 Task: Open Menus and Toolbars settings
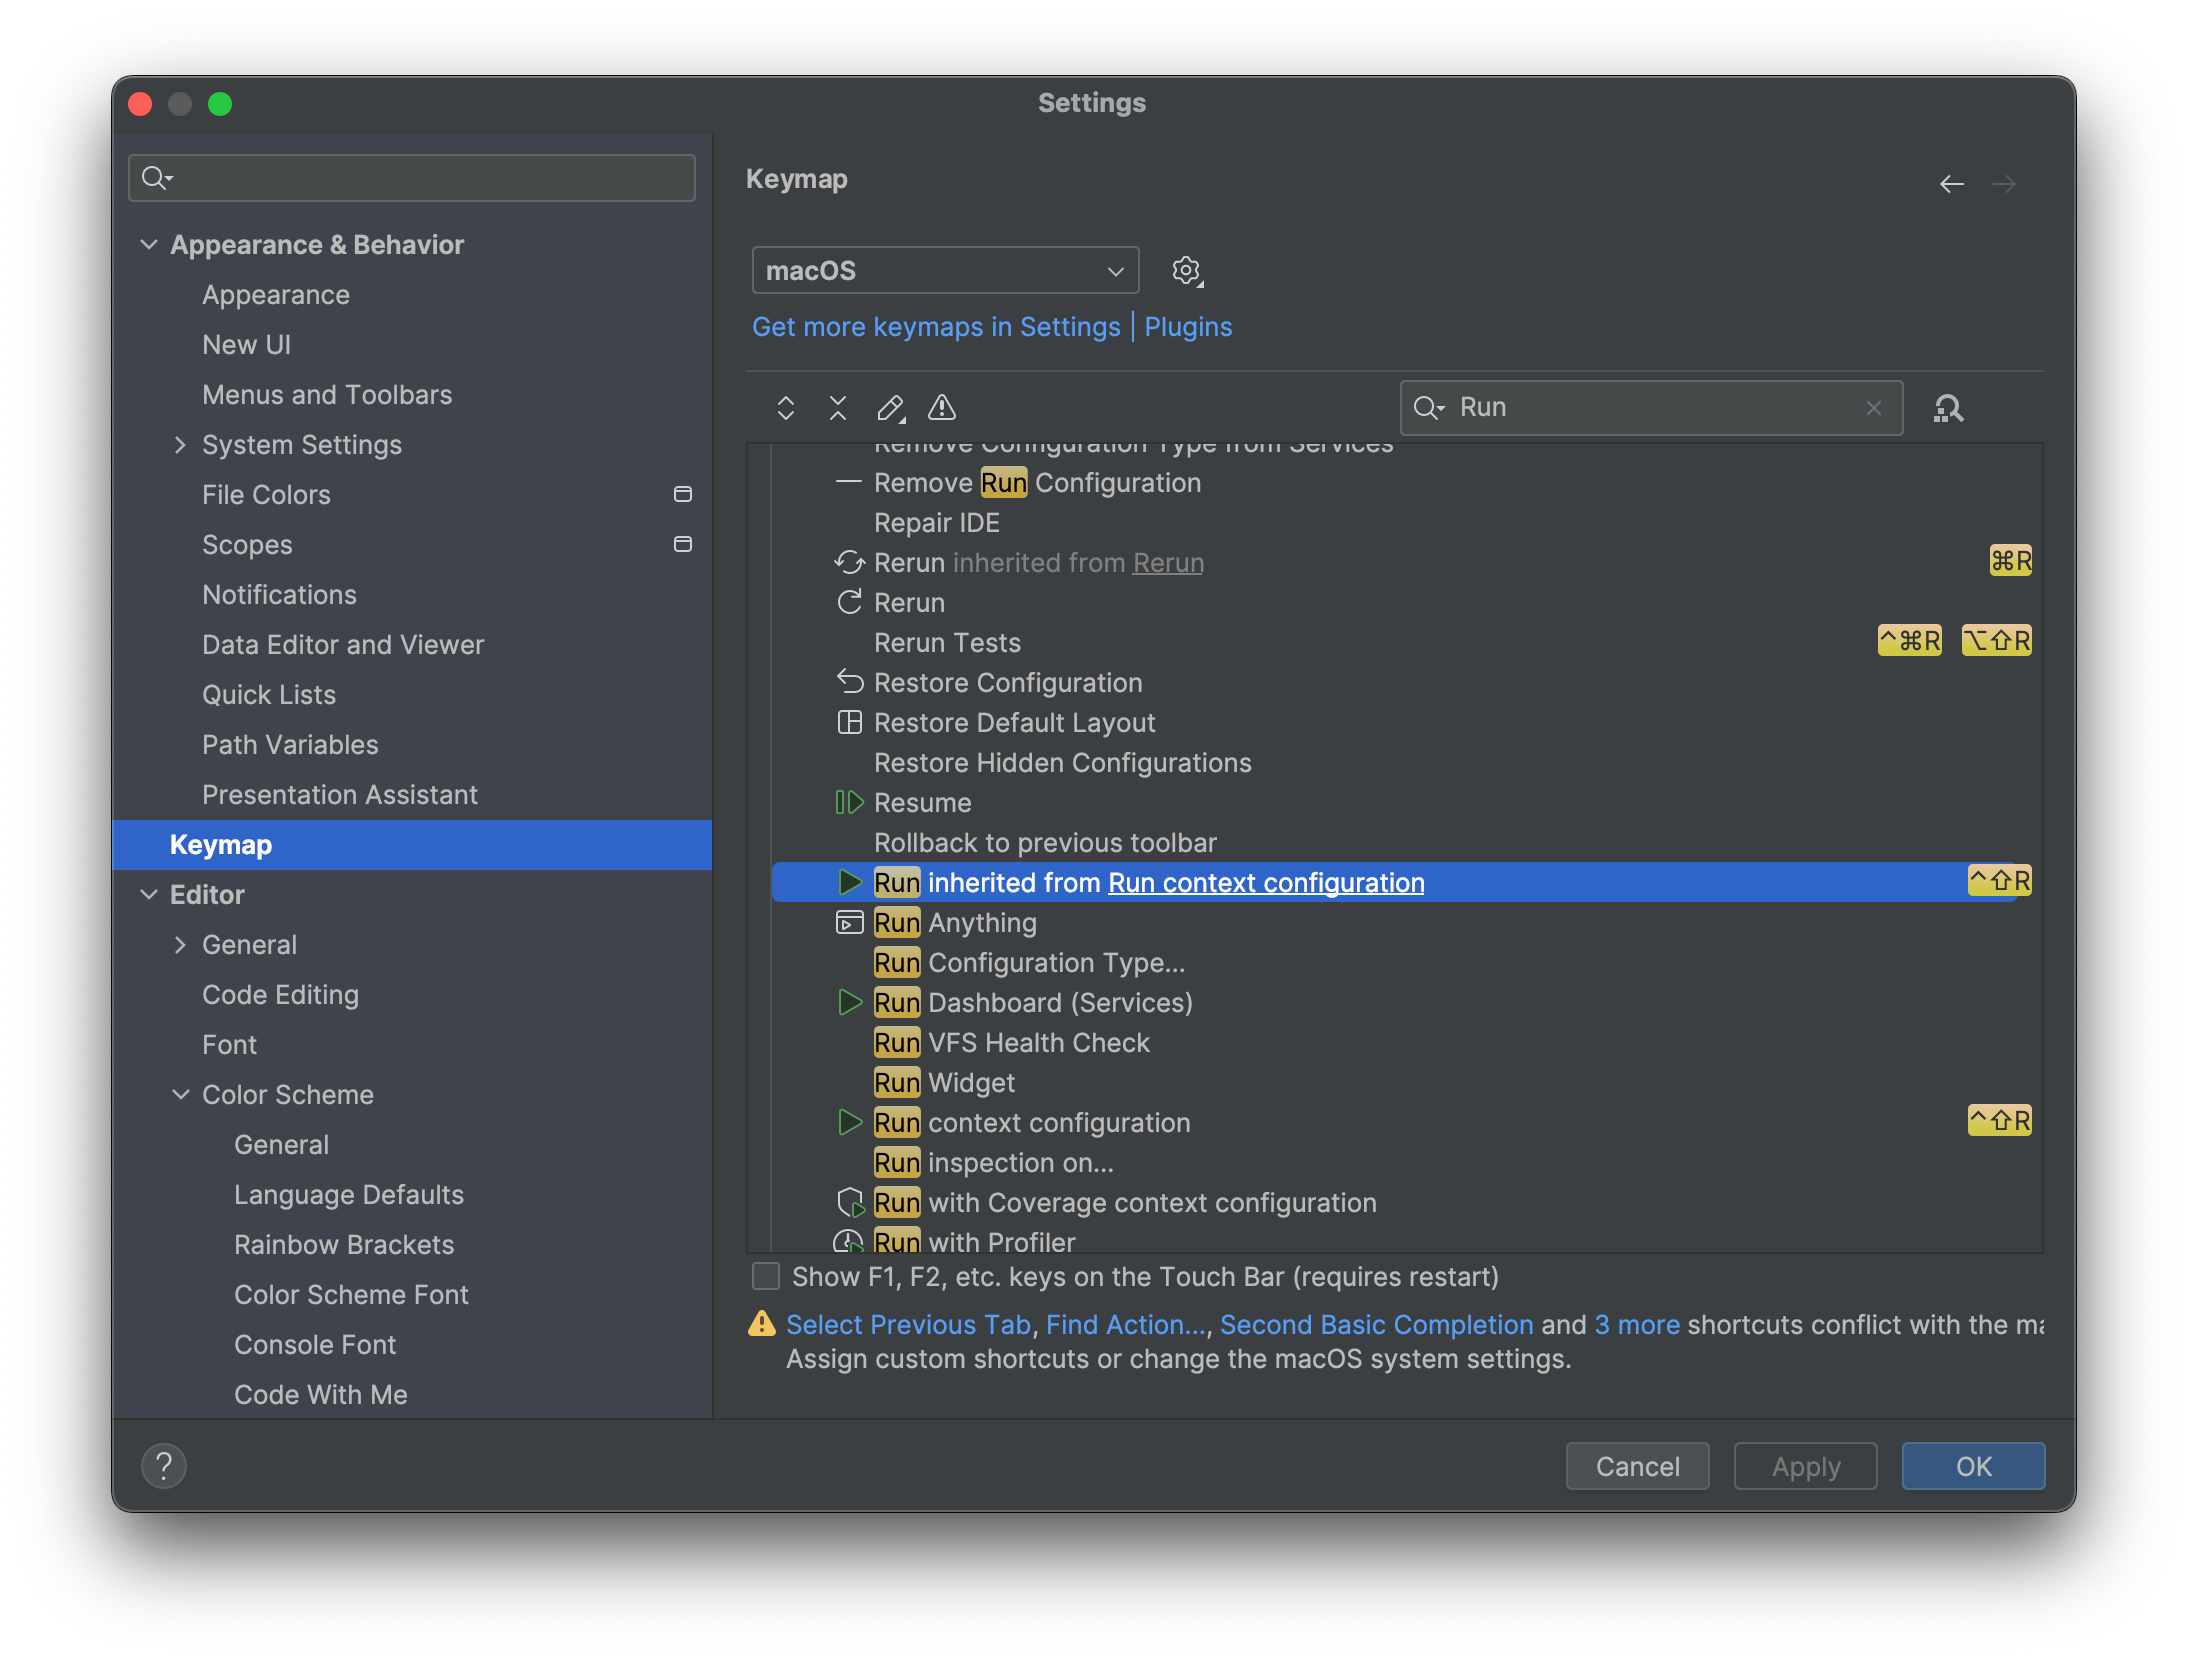coord(327,395)
